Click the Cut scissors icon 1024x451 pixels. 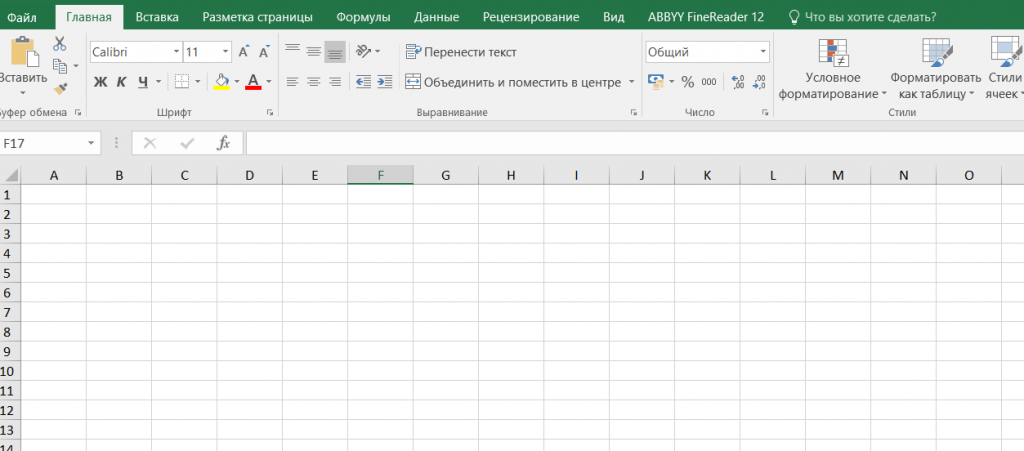pos(60,44)
